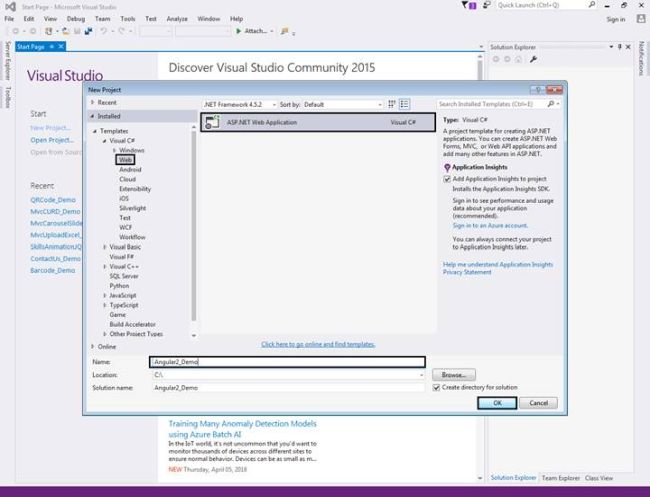Click the Open File toolbar icon

coord(65,31)
